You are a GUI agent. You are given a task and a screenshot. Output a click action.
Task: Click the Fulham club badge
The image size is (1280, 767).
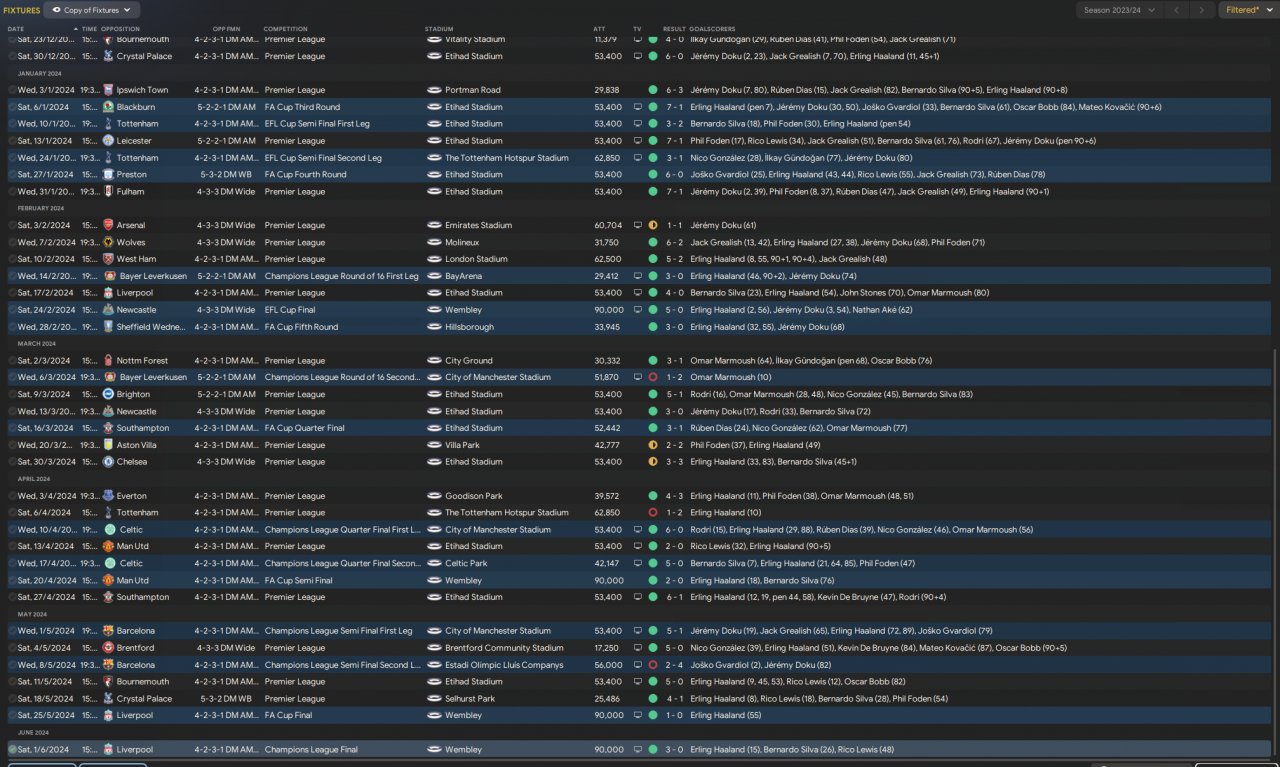point(109,192)
